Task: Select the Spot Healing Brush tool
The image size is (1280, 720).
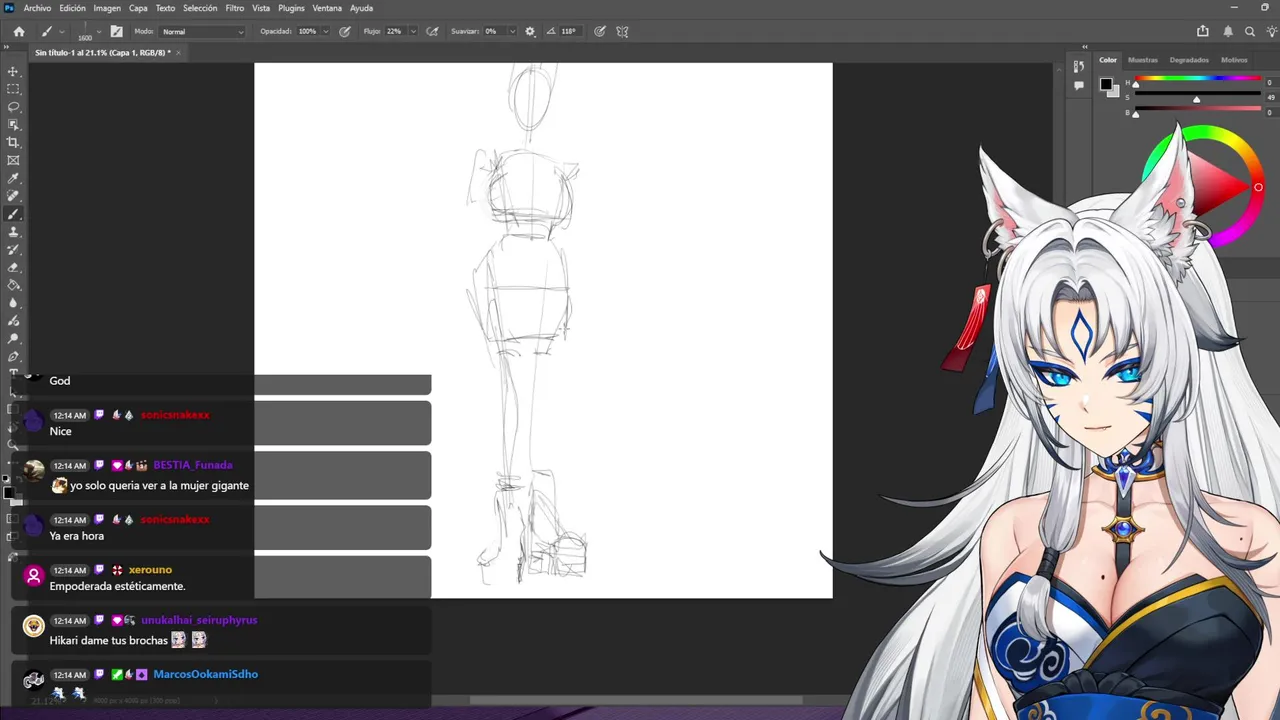Action: coord(13,197)
